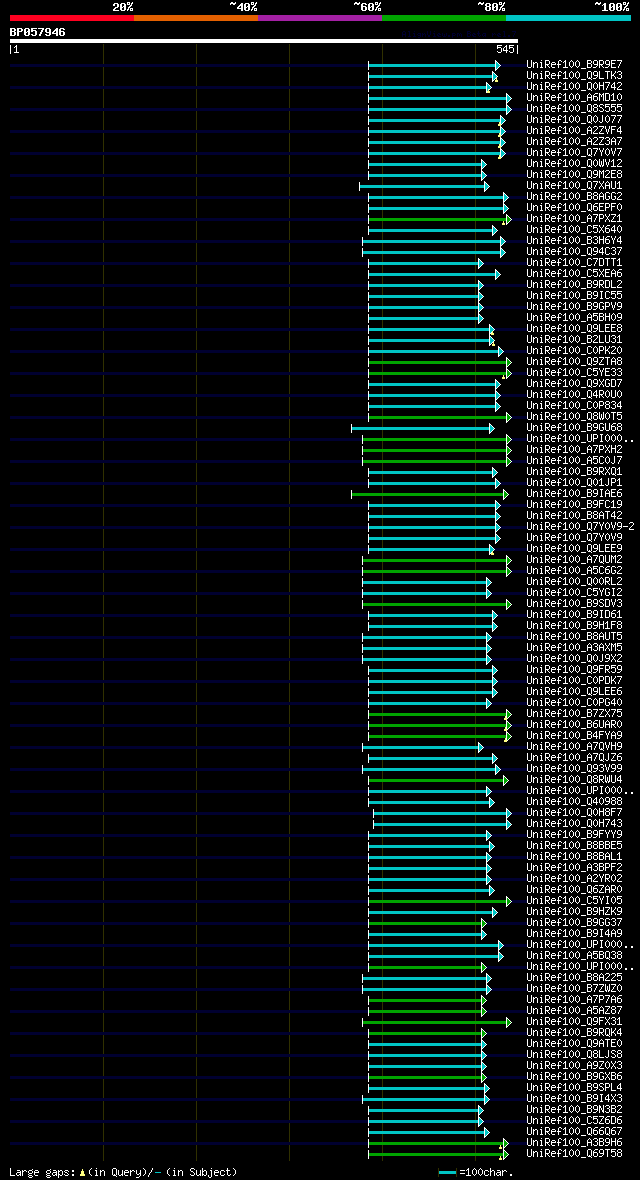Select the label UniRef100_A5BQ38

click(x=574, y=955)
